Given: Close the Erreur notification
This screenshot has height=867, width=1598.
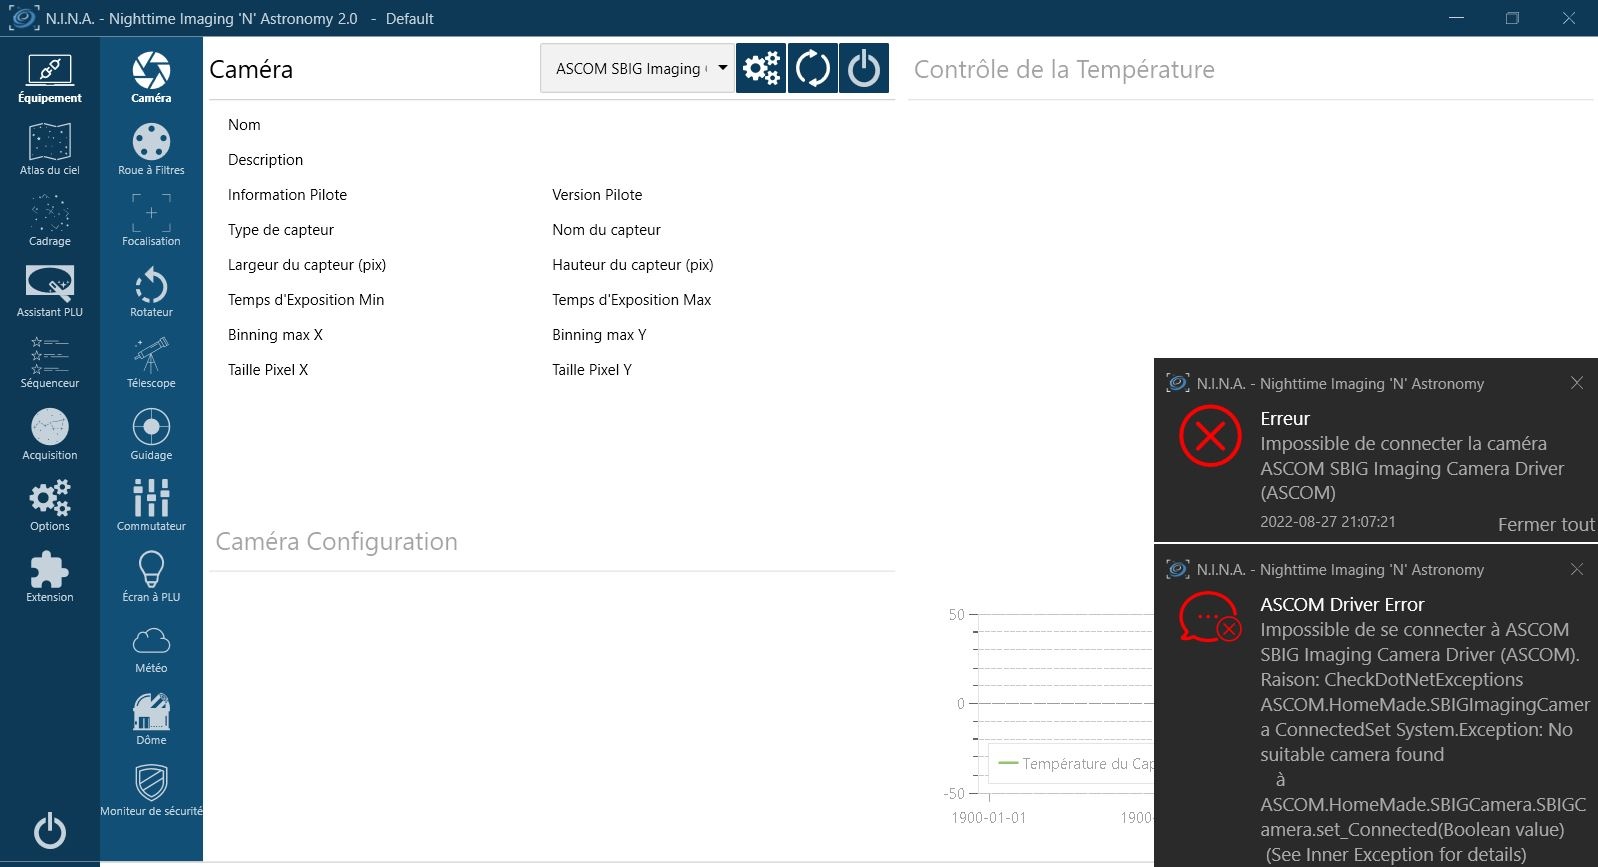Looking at the screenshot, I should [x=1577, y=383].
